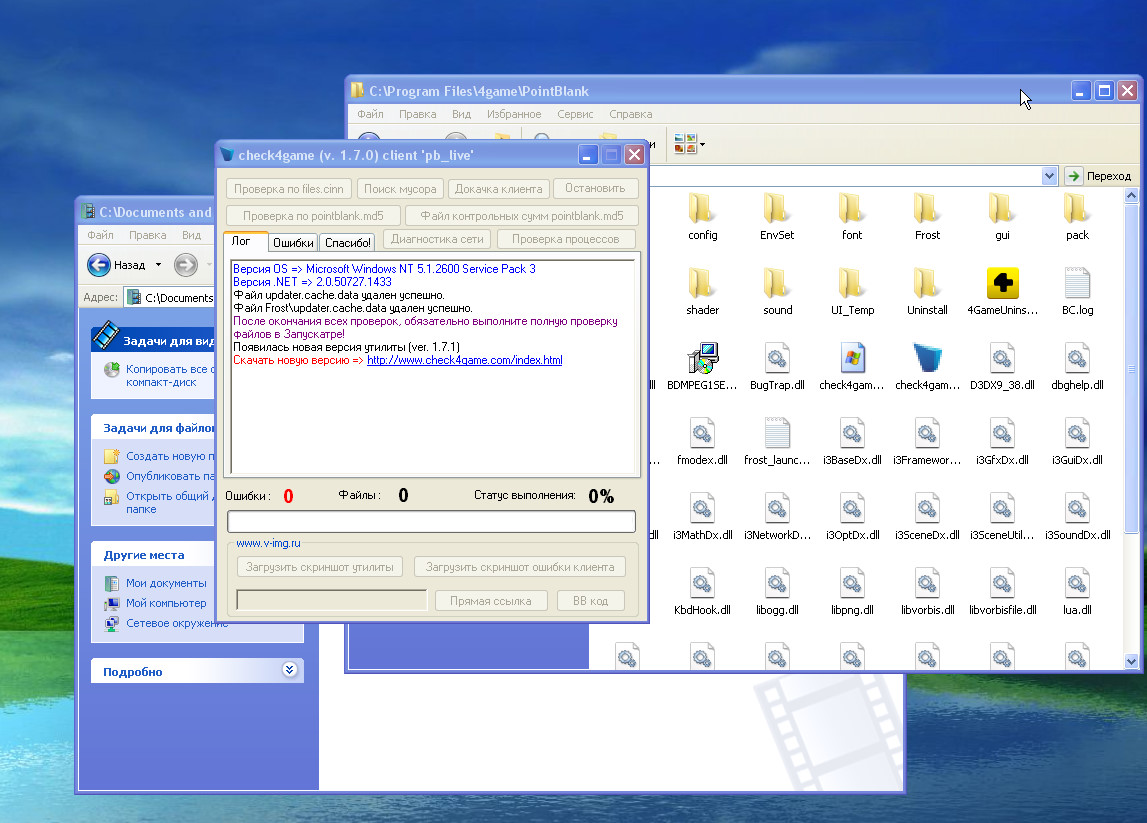Image resolution: width=1147 pixels, height=823 pixels.
Task: Click Остановить button
Action: (595, 189)
